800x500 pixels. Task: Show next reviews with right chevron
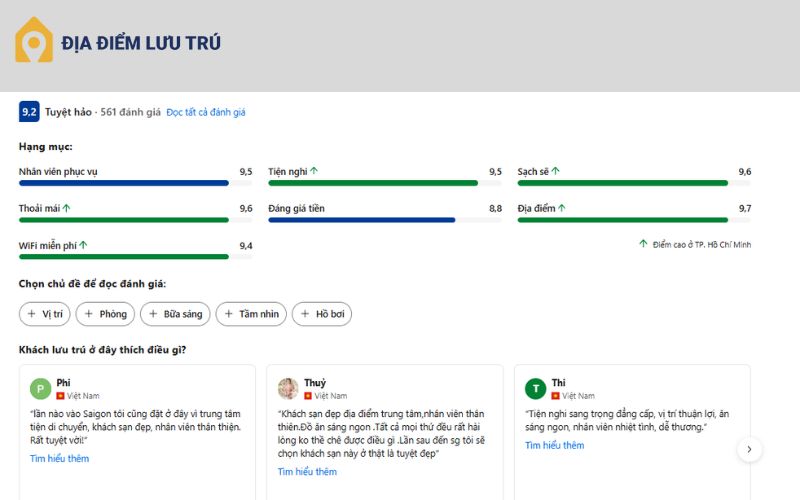[749, 450]
